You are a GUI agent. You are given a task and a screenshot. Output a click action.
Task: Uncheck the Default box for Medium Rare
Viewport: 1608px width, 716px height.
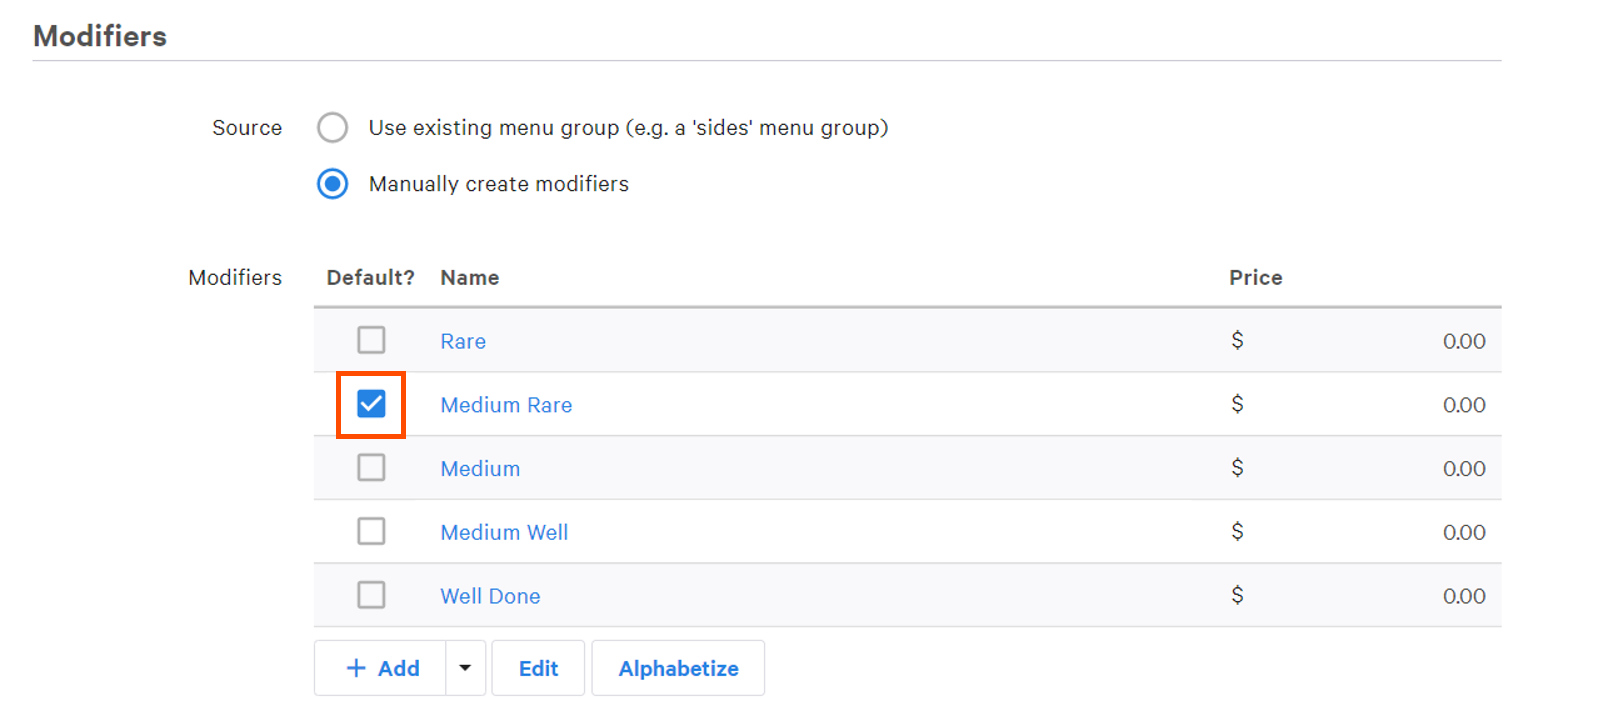371,404
